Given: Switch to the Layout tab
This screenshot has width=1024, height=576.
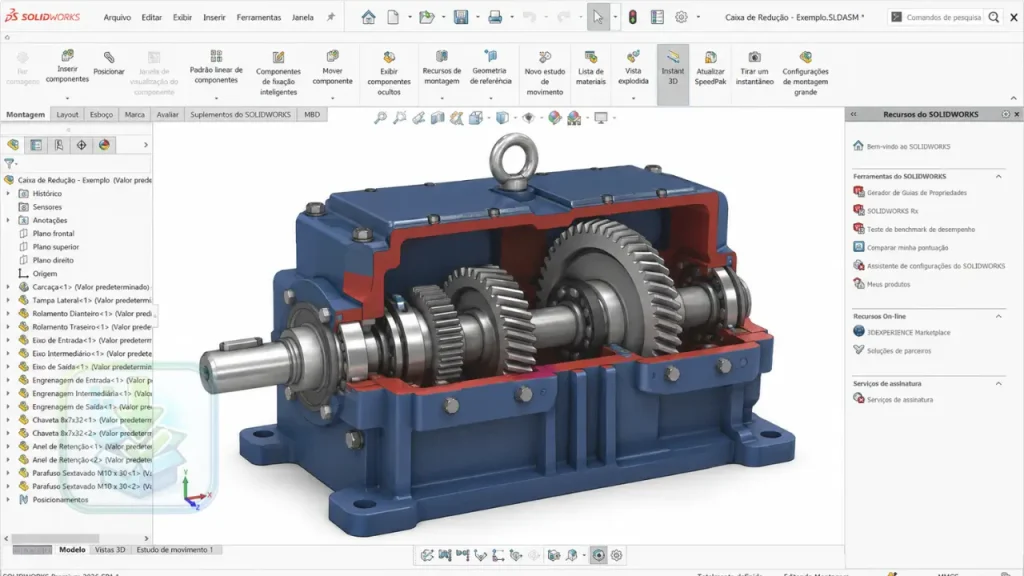Looking at the screenshot, I should coord(67,114).
